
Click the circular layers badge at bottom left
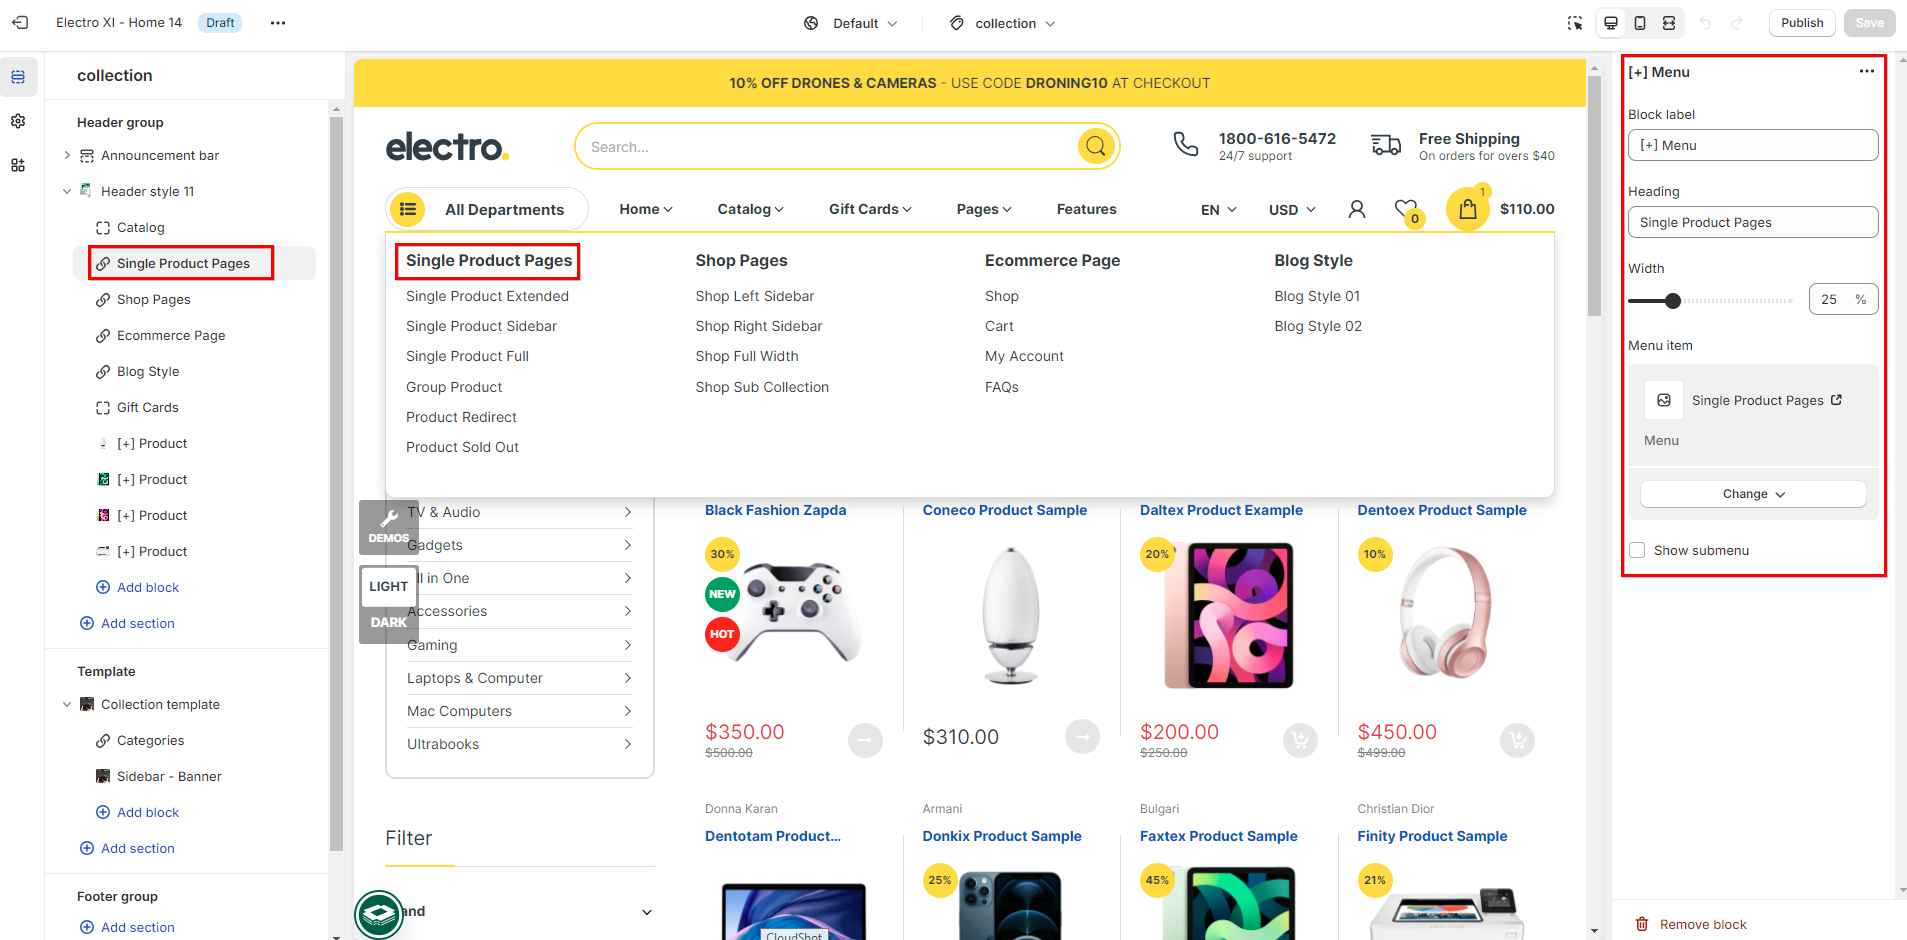click(379, 914)
